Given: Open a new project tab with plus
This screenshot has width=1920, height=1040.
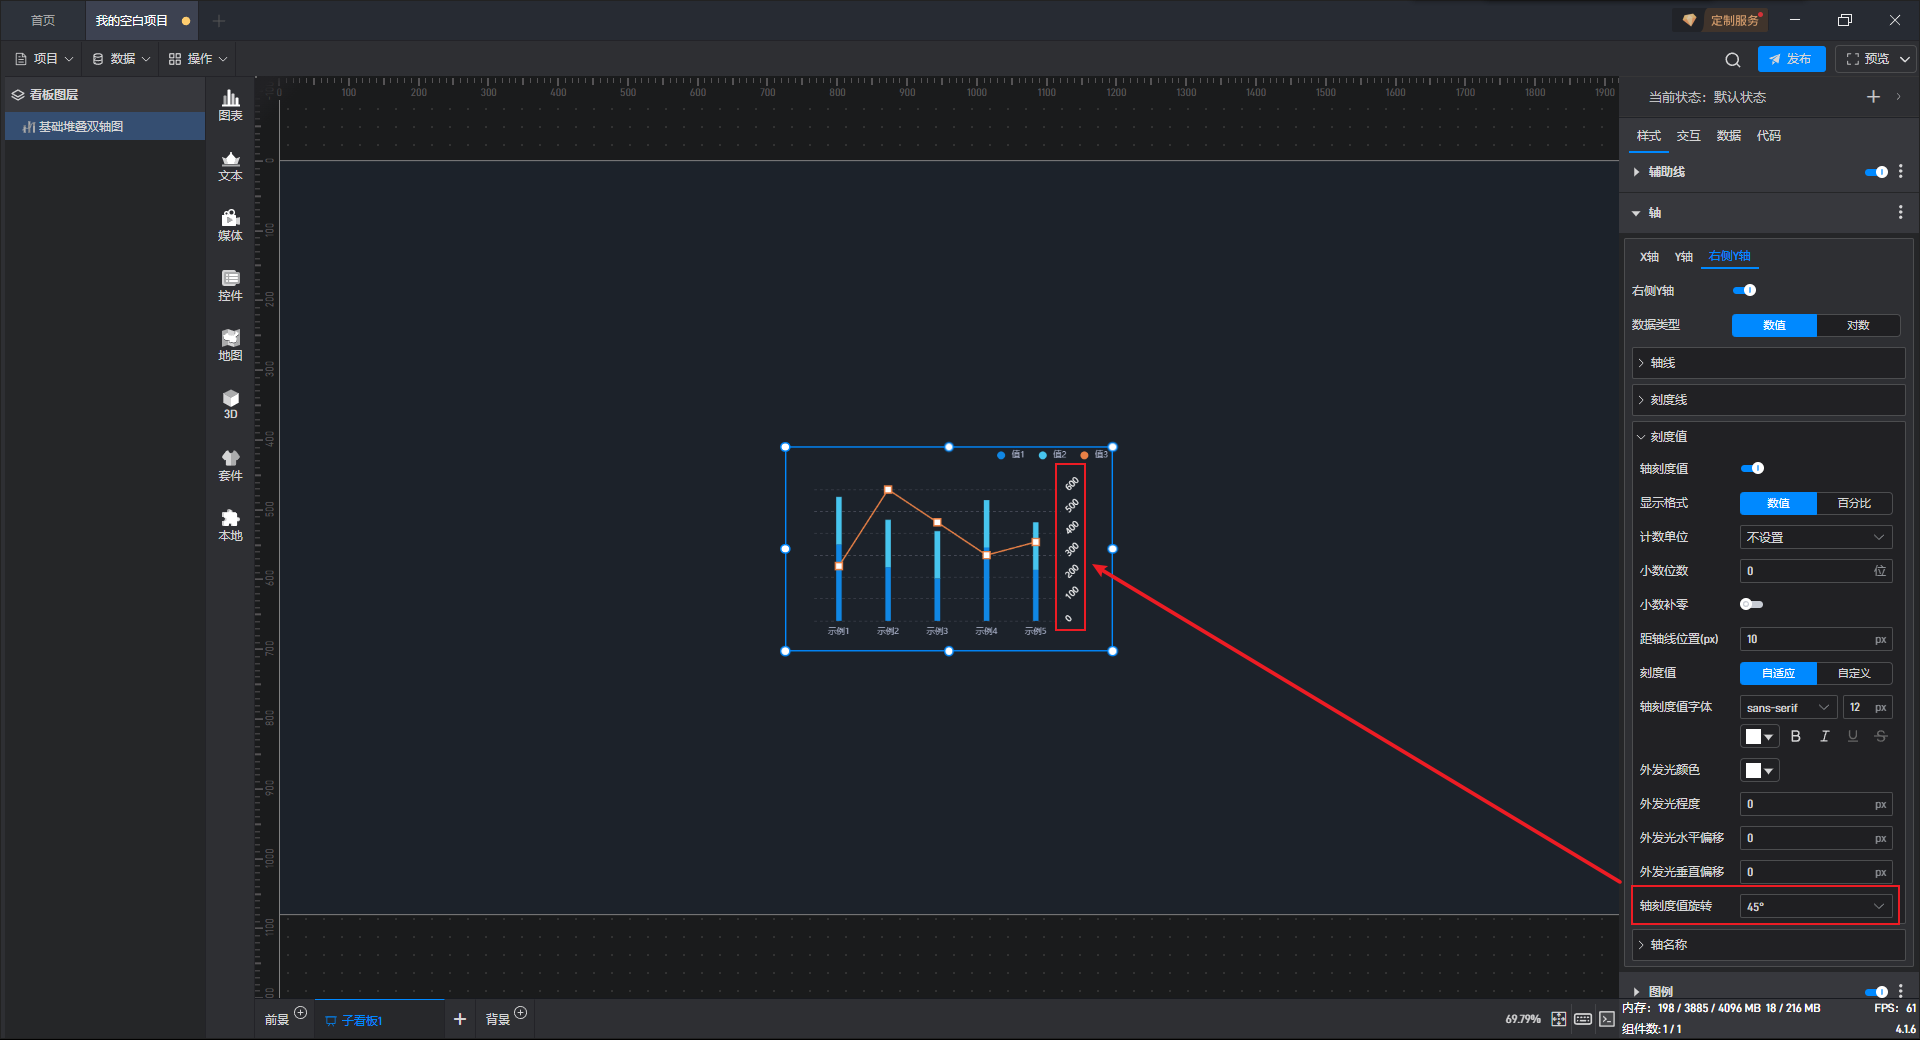Looking at the screenshot, I should coord(219,21).
